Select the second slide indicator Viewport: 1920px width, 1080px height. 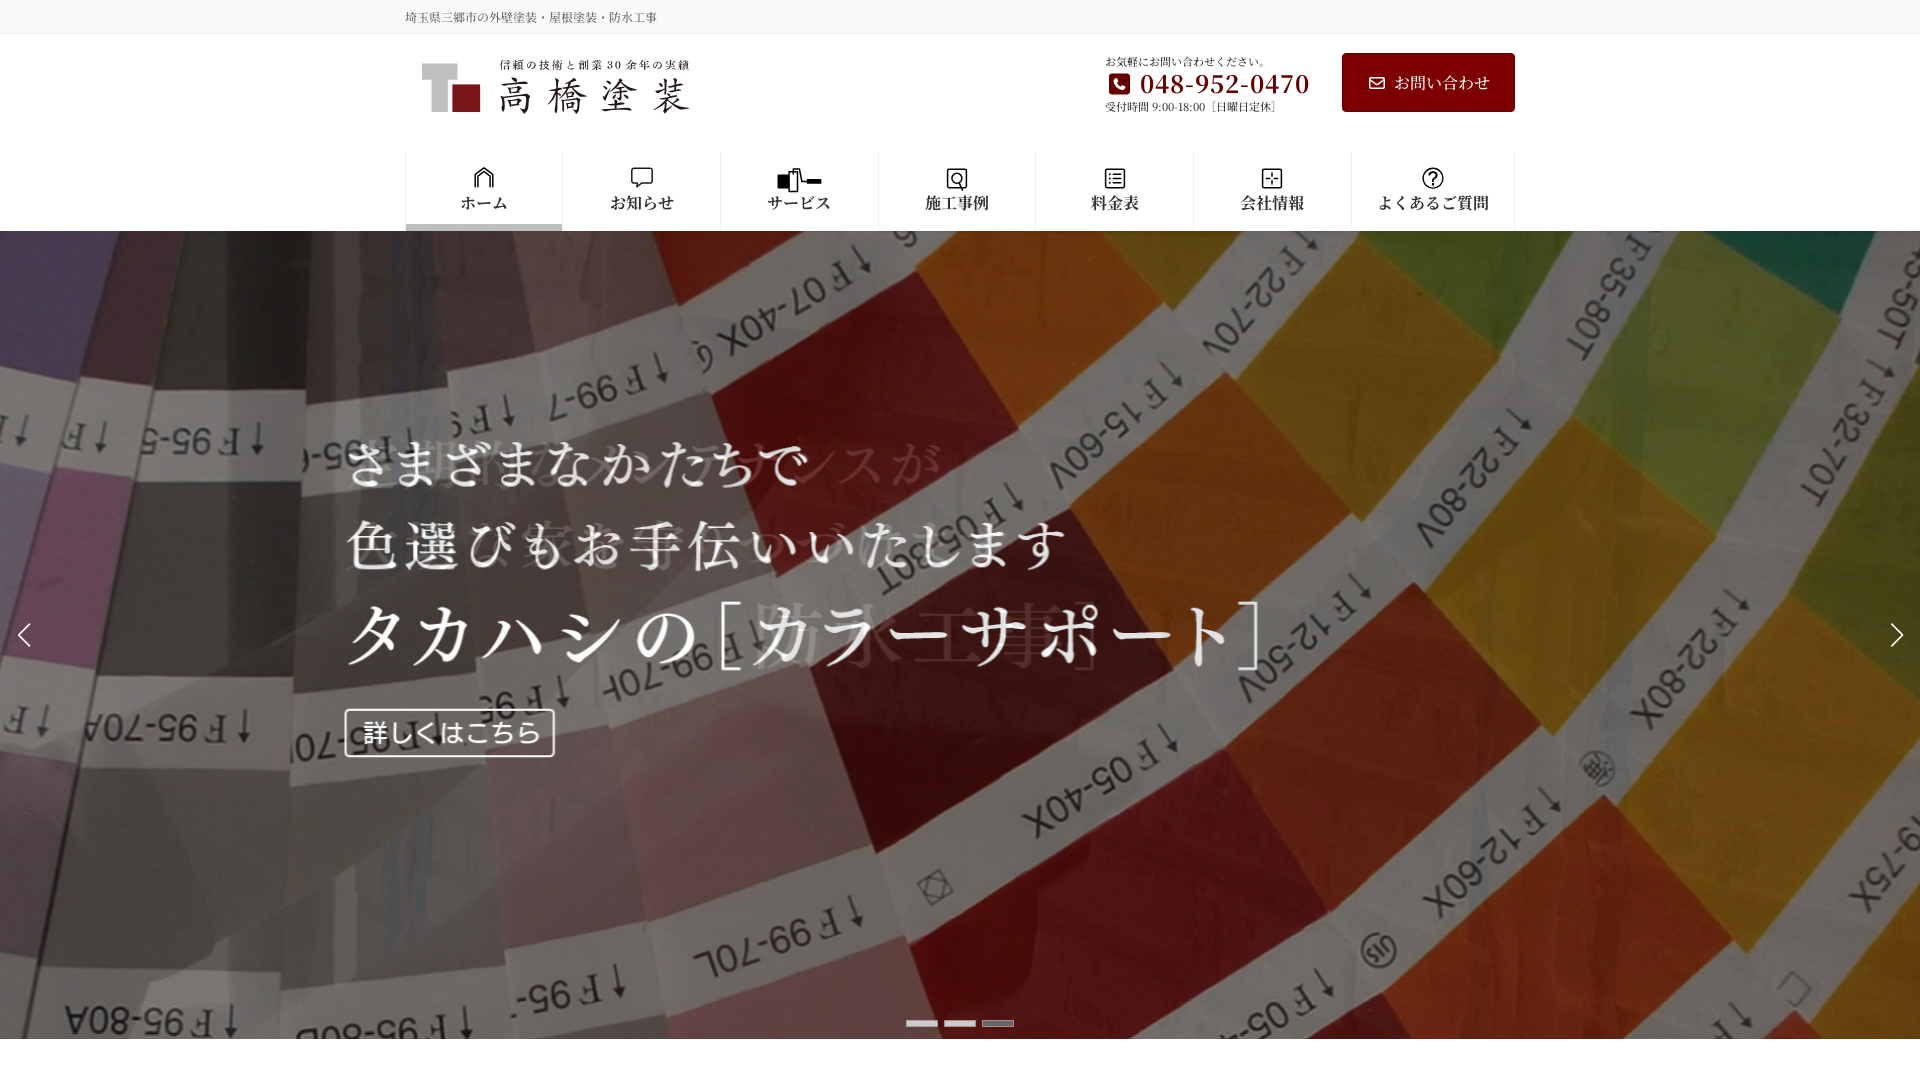(x=960, y=1023)
